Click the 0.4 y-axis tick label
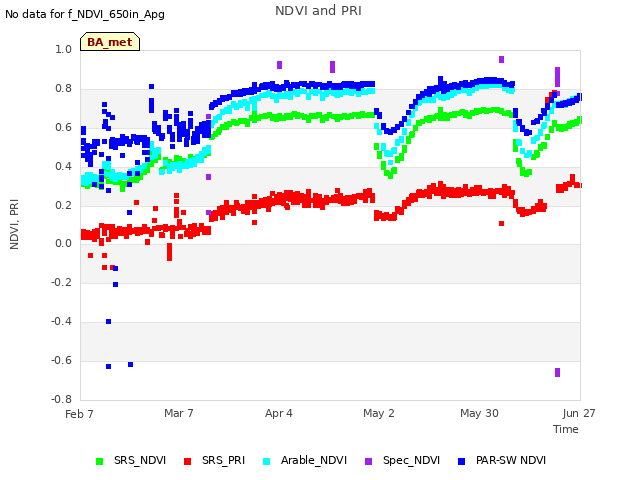Image resolution: width=640 pixels, height=480 pixels. [x=64, y=166]
